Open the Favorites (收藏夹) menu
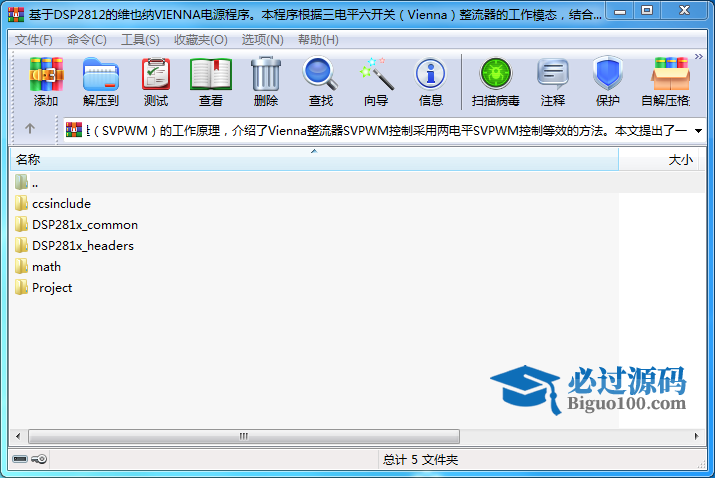 (201, 40)
